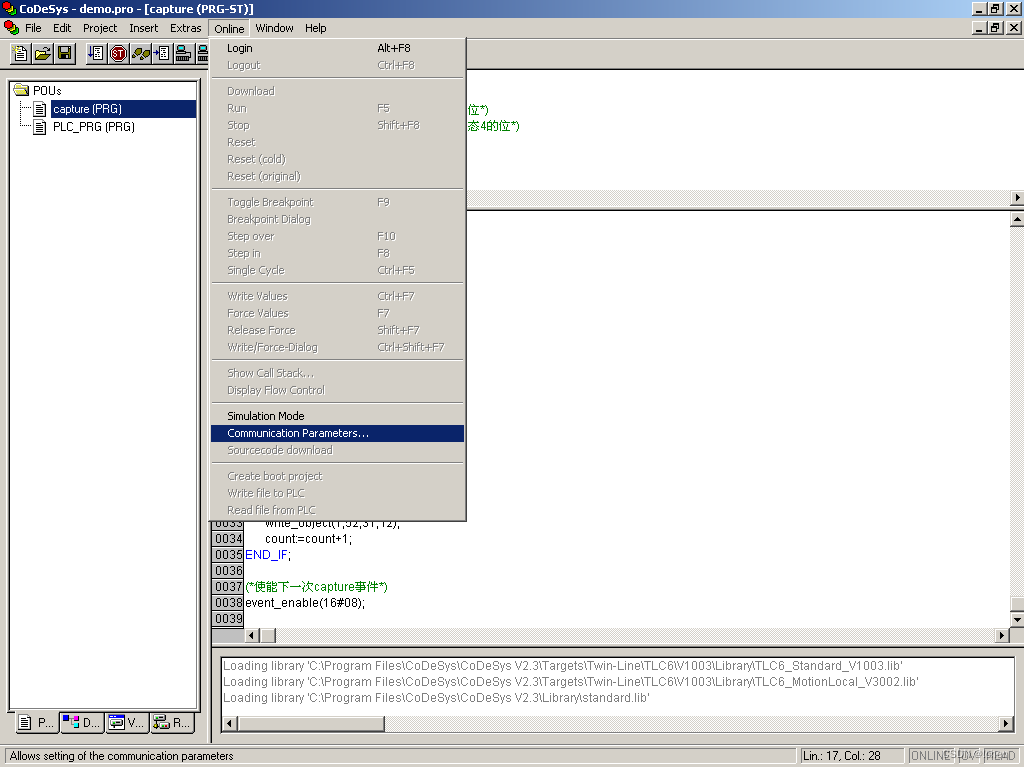Click the message pane scroll-left arrow
The height and width of the screenshot is (768, 1024).
[229, 723]
